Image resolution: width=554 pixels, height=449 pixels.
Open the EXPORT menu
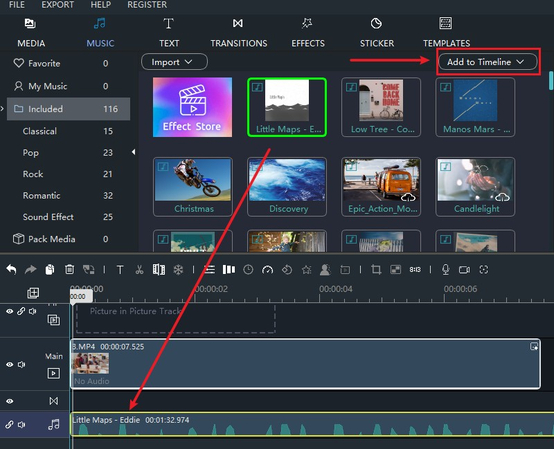coord(58,5)
